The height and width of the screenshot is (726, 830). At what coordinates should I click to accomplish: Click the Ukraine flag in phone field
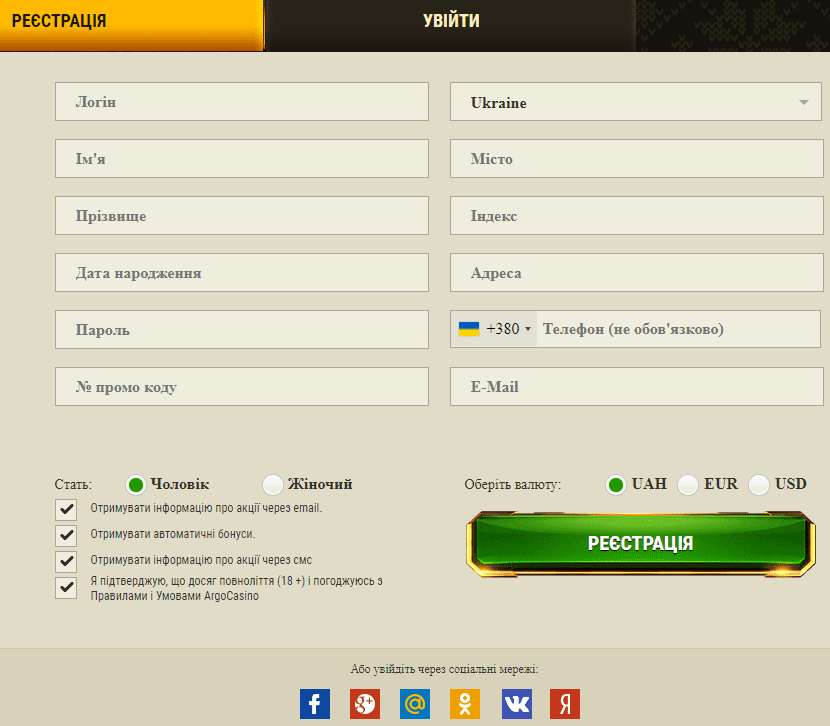(469, 329)
